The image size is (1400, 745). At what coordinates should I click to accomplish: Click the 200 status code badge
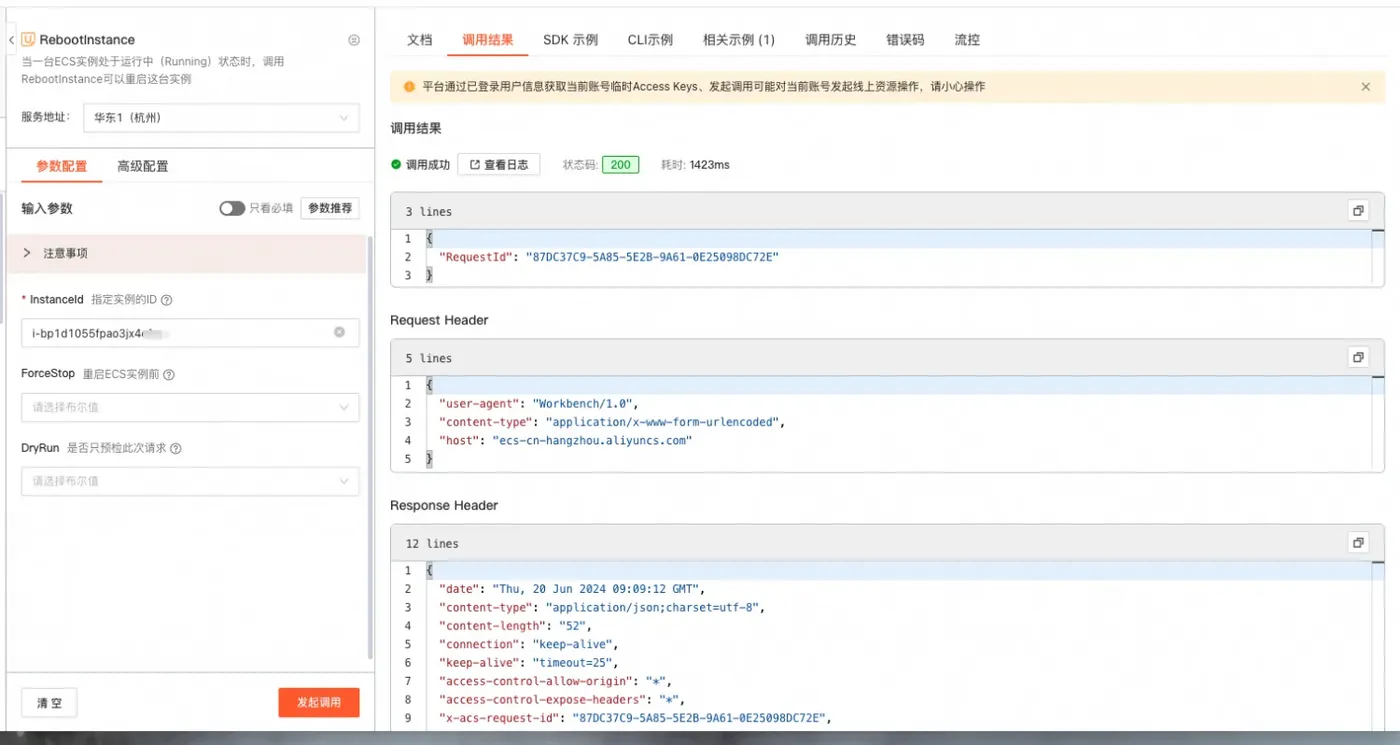pyautogui.click(x=620, y=165)
